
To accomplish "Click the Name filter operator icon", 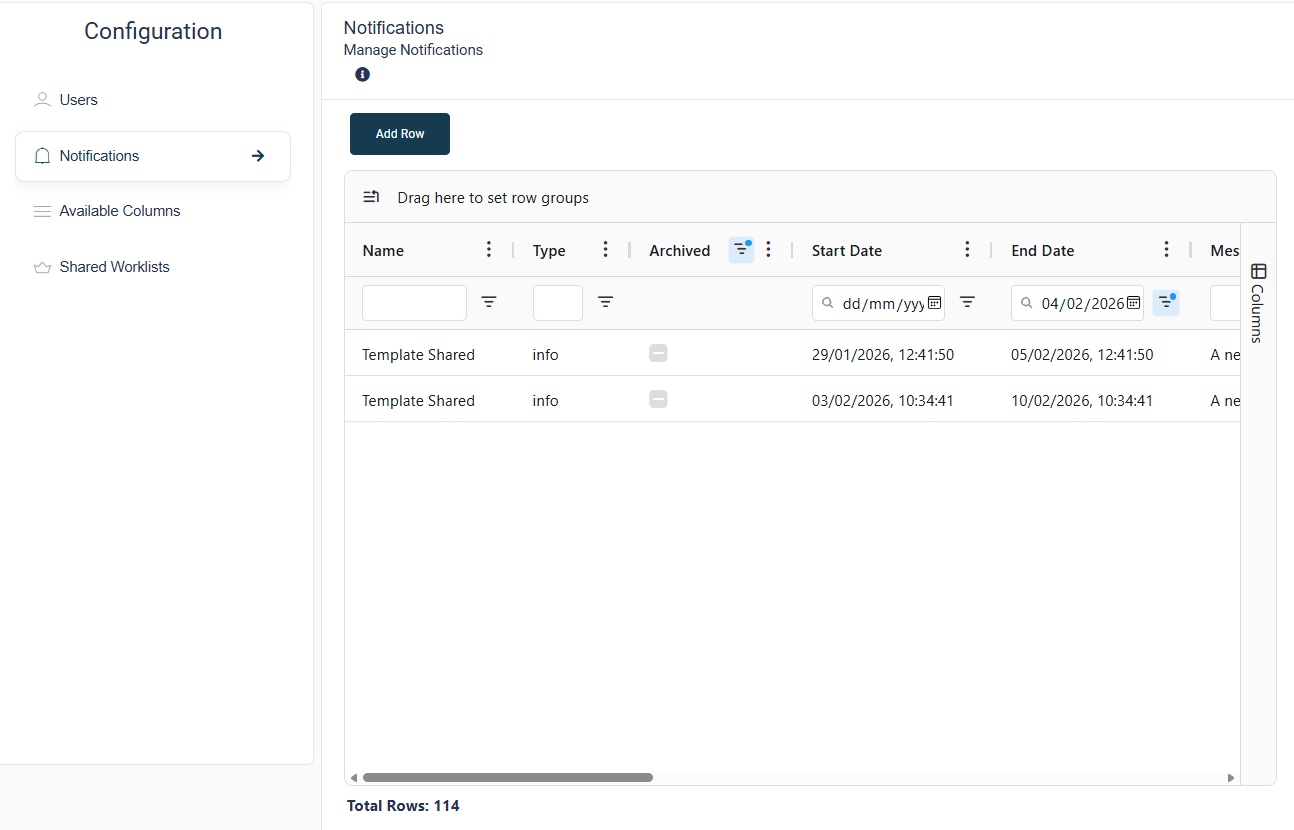I will (x=489, y=302).
